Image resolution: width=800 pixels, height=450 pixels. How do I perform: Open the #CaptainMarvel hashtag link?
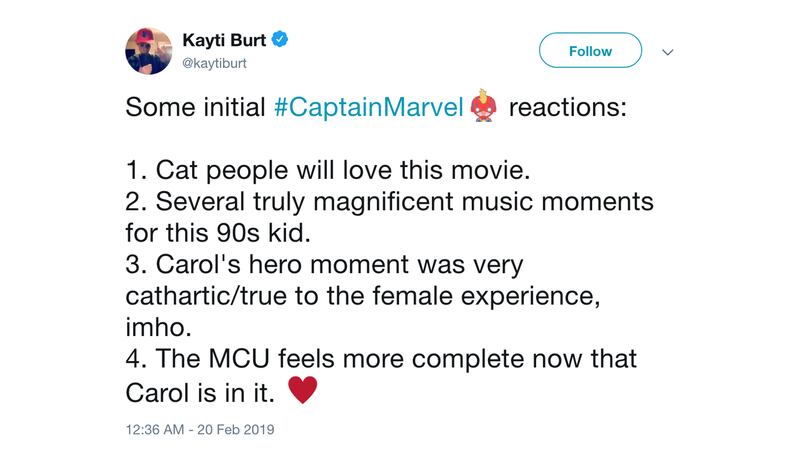(368, 107)
